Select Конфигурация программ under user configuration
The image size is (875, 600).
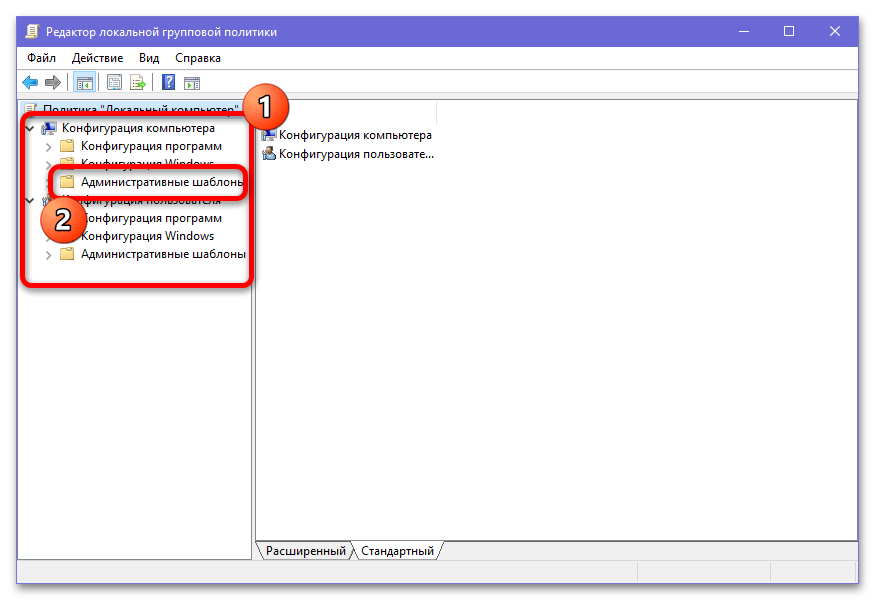point(151,218)
